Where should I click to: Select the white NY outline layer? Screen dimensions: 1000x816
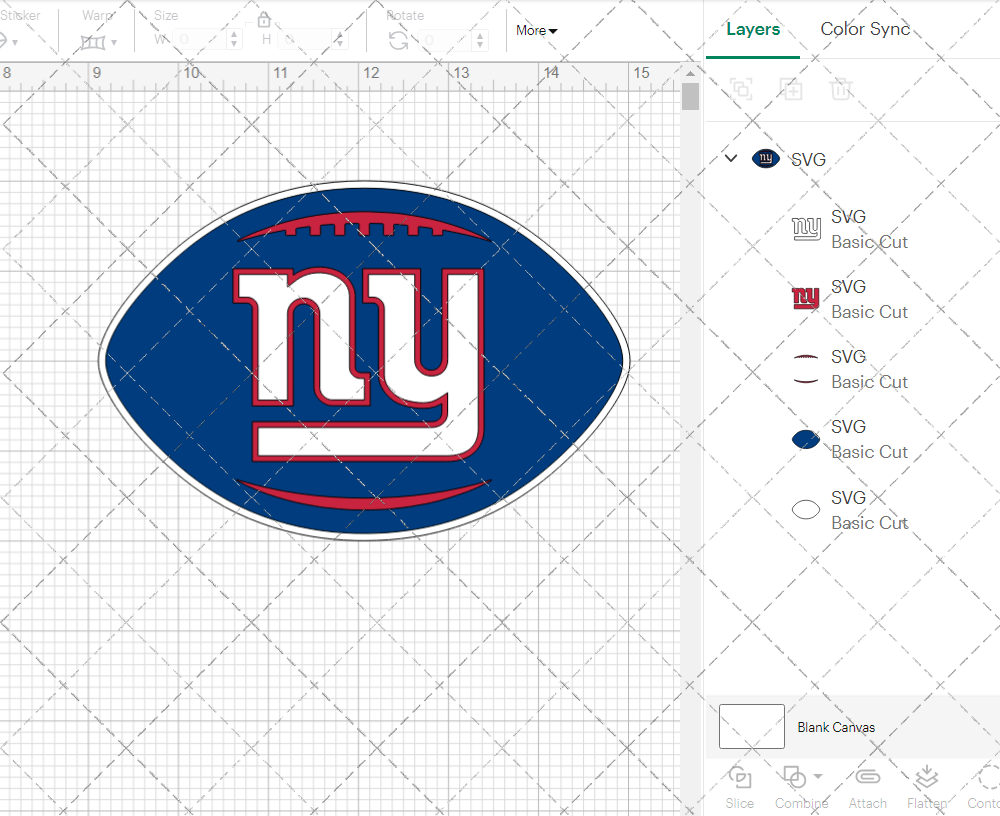pos(850,229)
